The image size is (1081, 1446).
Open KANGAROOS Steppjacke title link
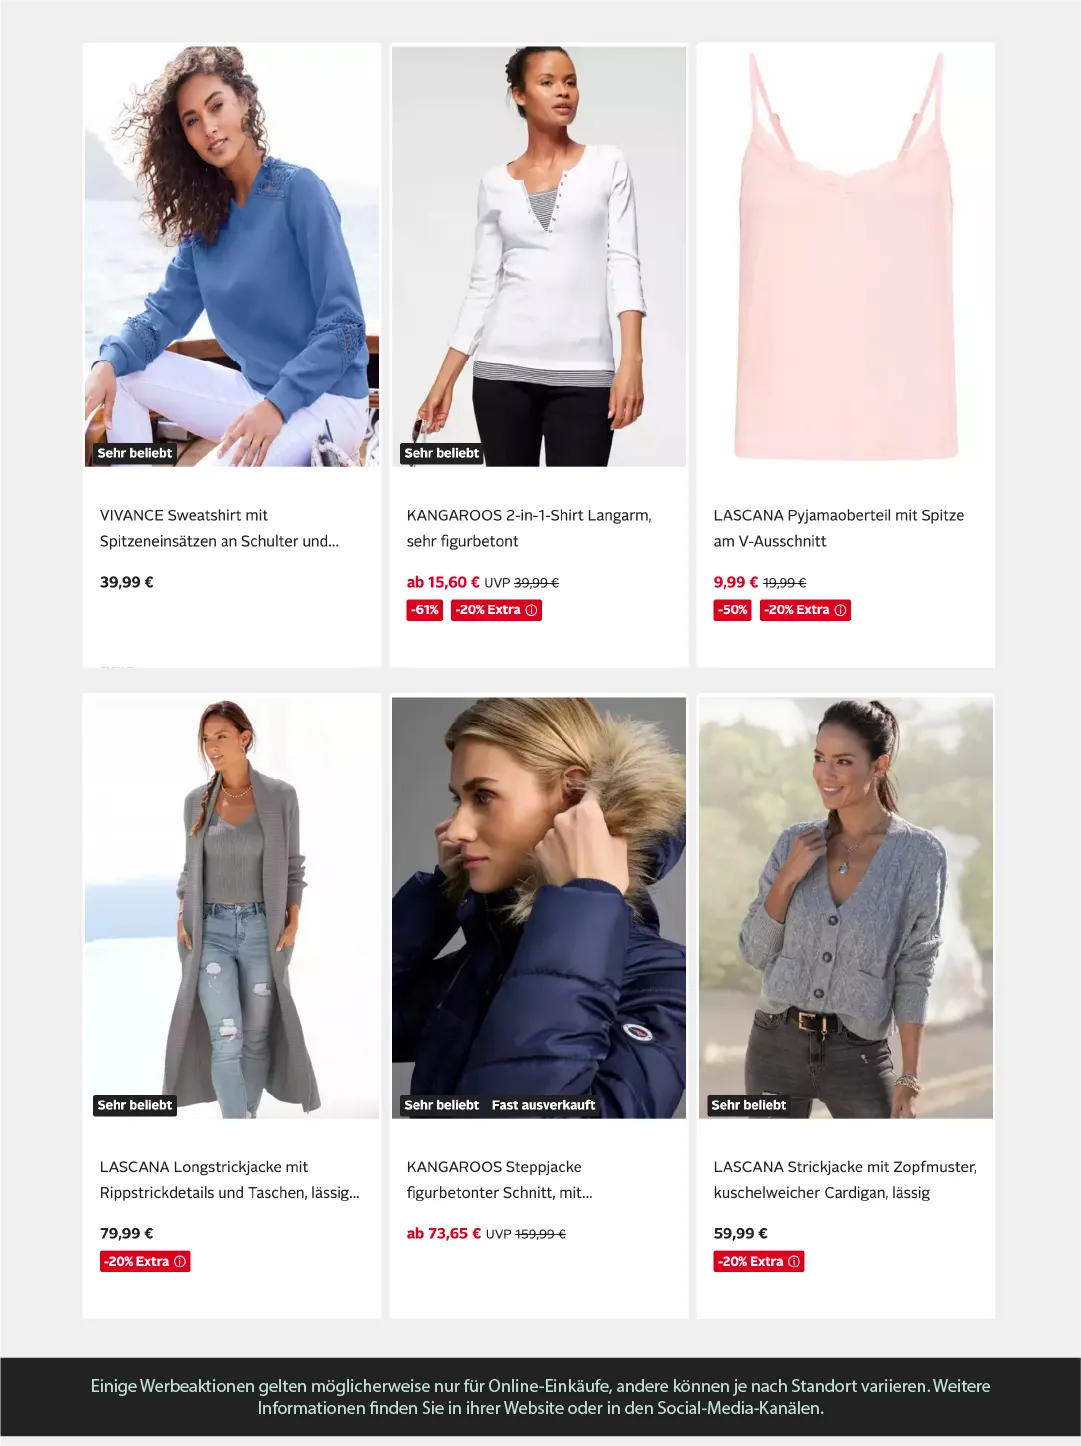[x=499, y=1180]
